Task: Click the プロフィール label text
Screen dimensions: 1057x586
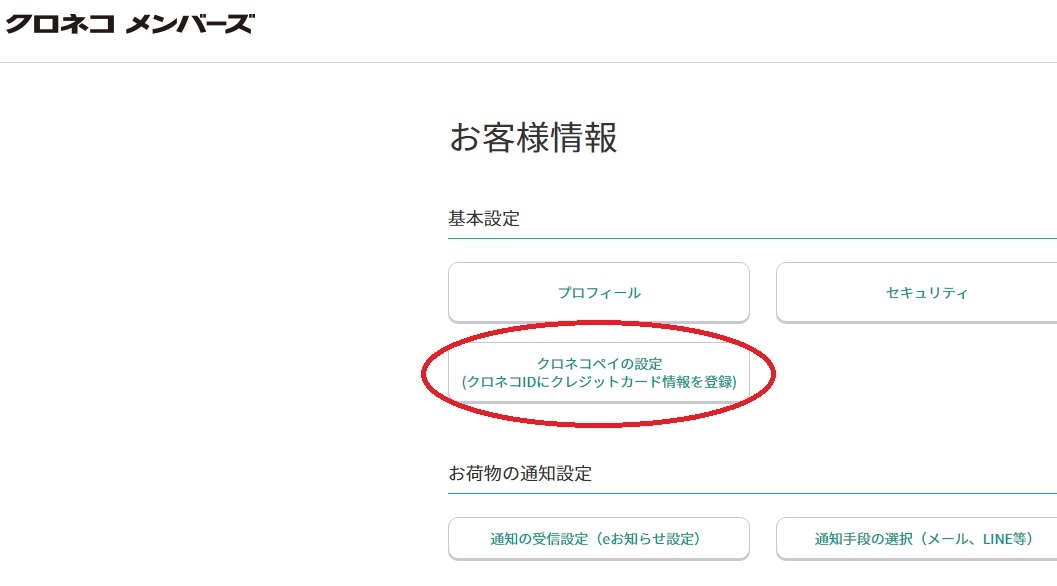Action: coord(598,293)
